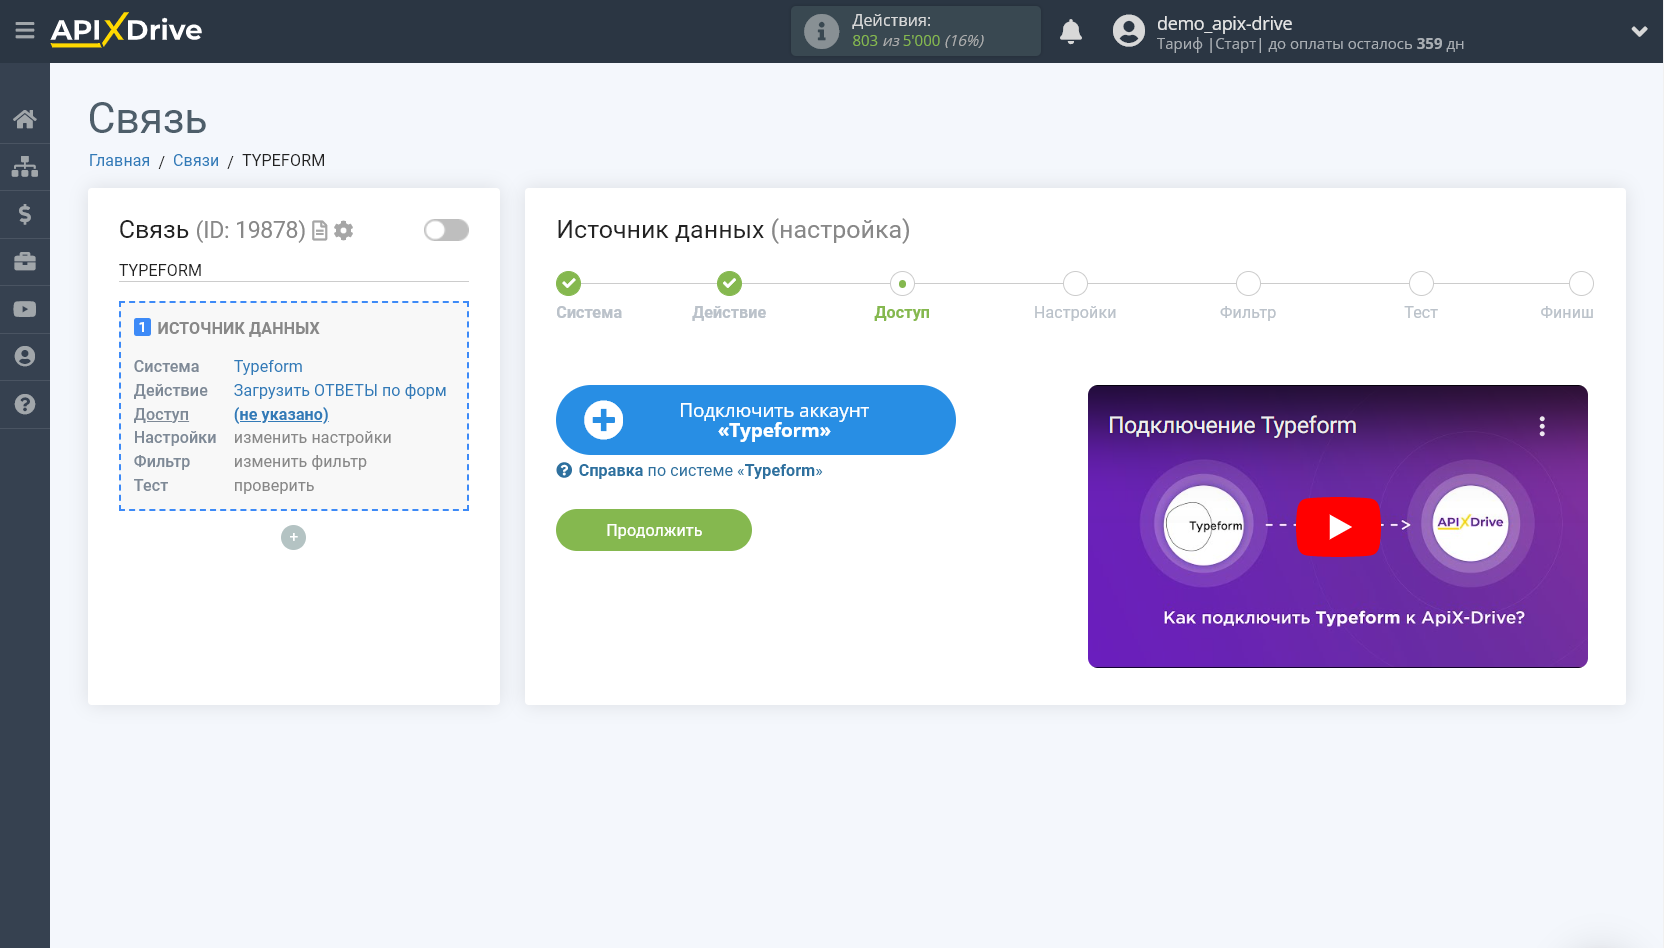
Task: Open the YouTube video sidebar icon
Action: tap(25, 309)
